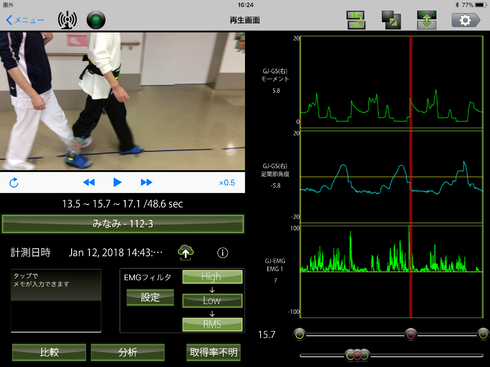490x367 pixels.
Task: Tap the 15.7 current time value
Action: (x=267, y=334)
